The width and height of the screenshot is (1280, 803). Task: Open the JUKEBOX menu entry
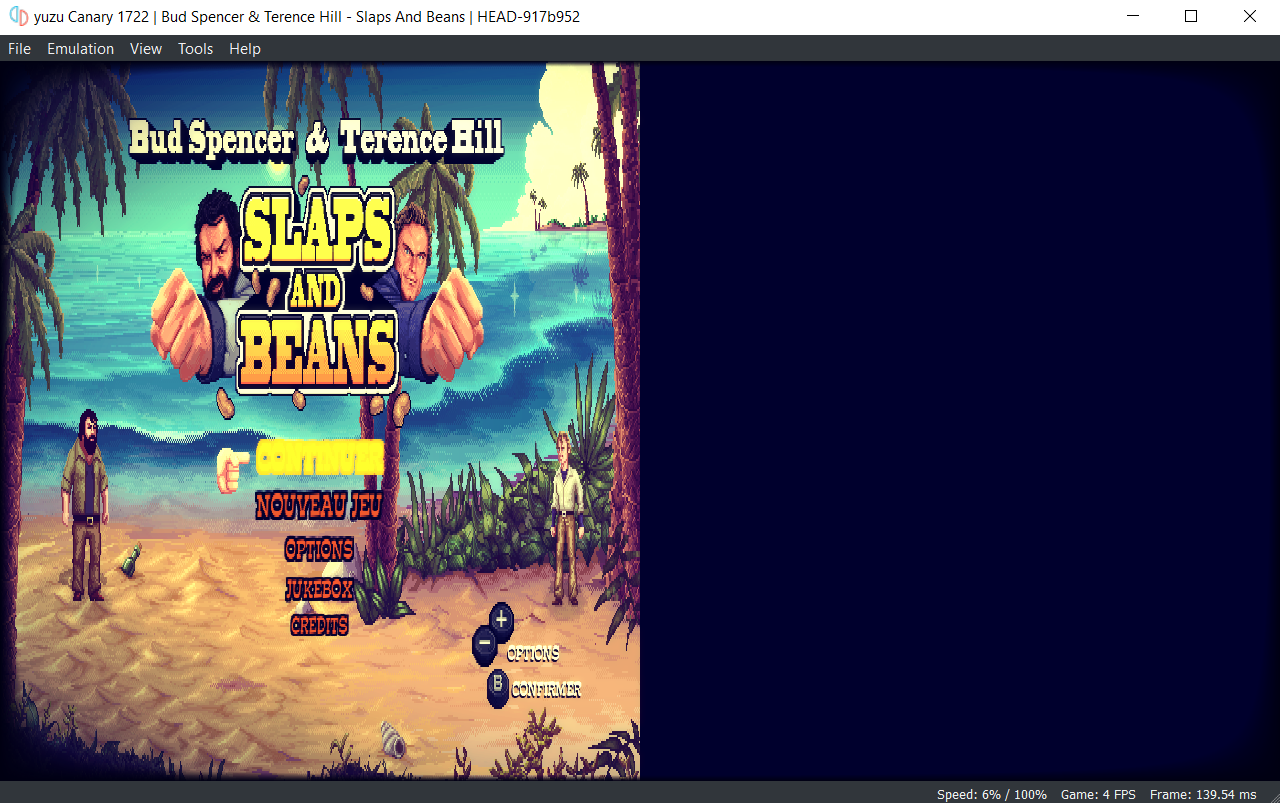319,589
